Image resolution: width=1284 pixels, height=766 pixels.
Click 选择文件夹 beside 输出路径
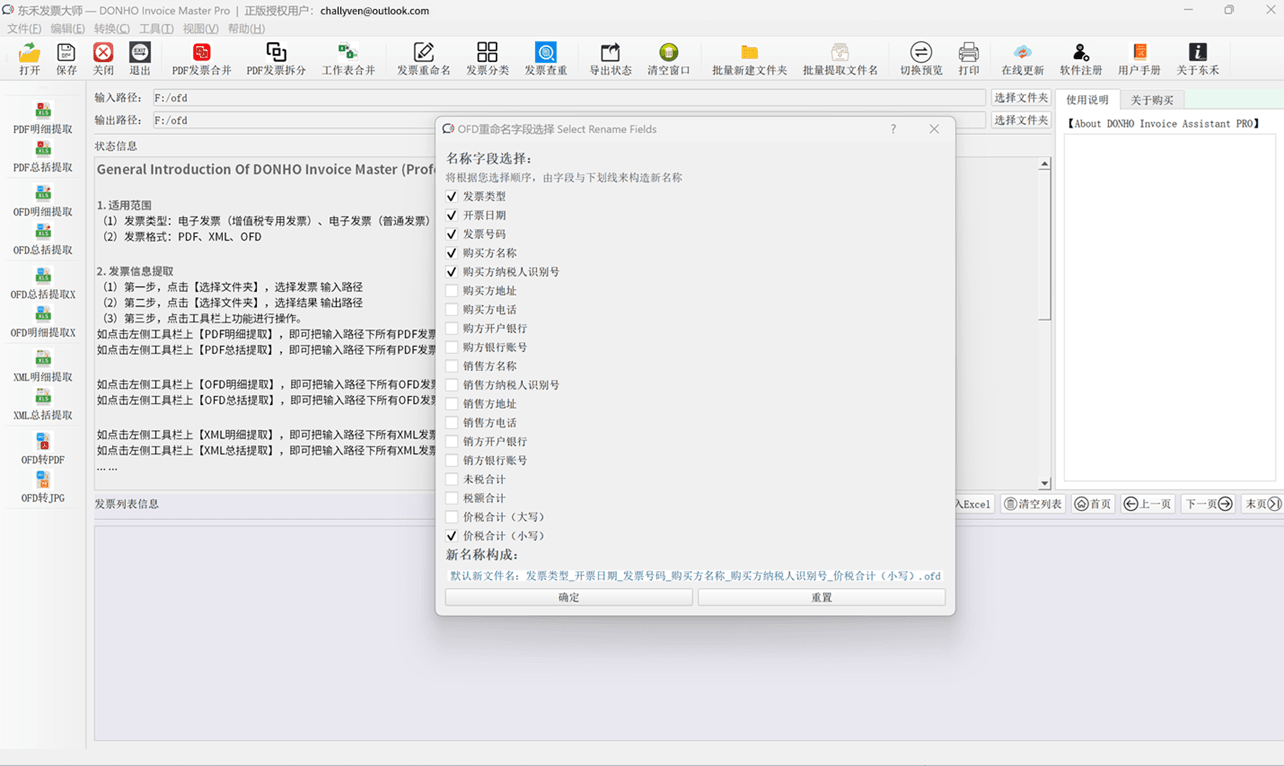click(1021, 120)
